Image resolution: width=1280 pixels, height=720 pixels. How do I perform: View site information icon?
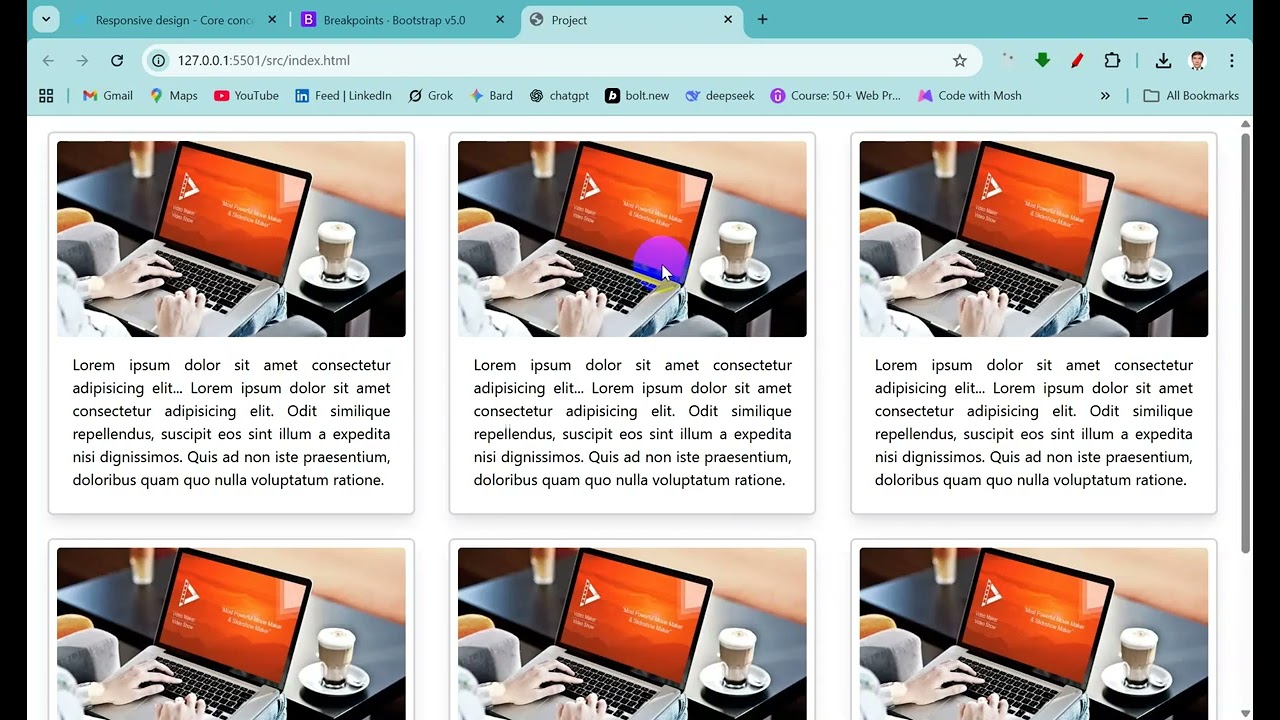(158, 61)
